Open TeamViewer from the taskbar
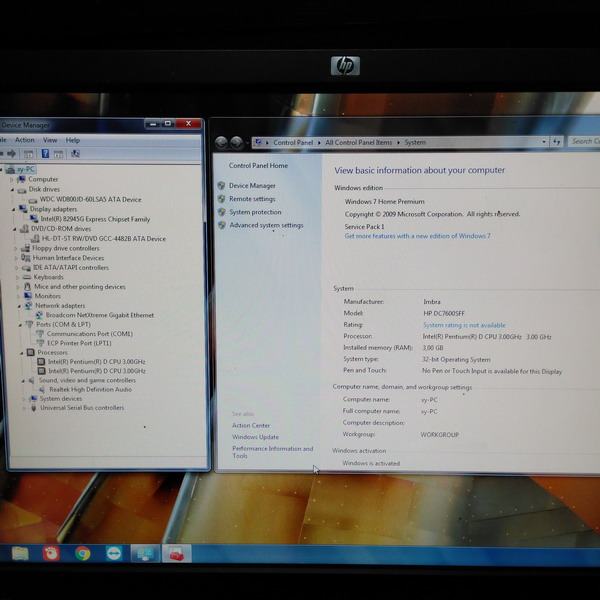The image size is (600, 600). [x=114, y=554]
